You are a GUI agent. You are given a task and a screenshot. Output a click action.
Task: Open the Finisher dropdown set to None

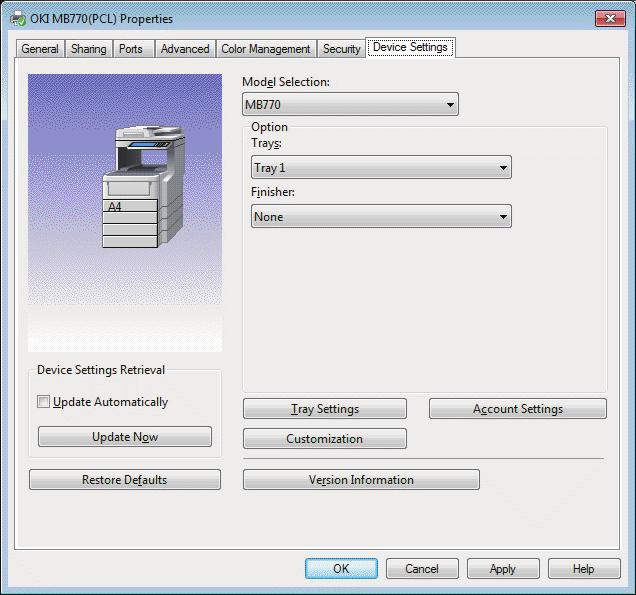coord(381,216)
